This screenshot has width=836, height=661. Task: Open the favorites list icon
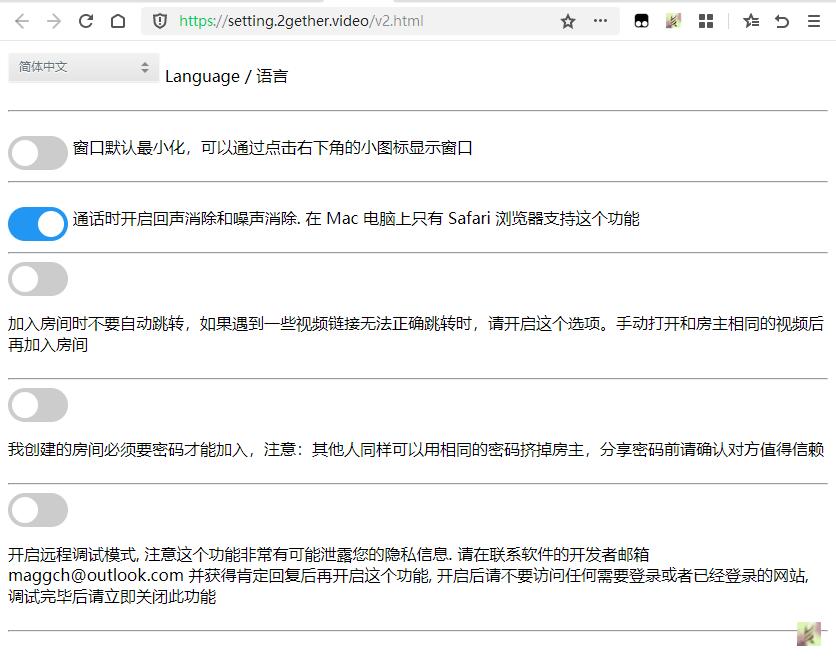click(x=751, y=21)
